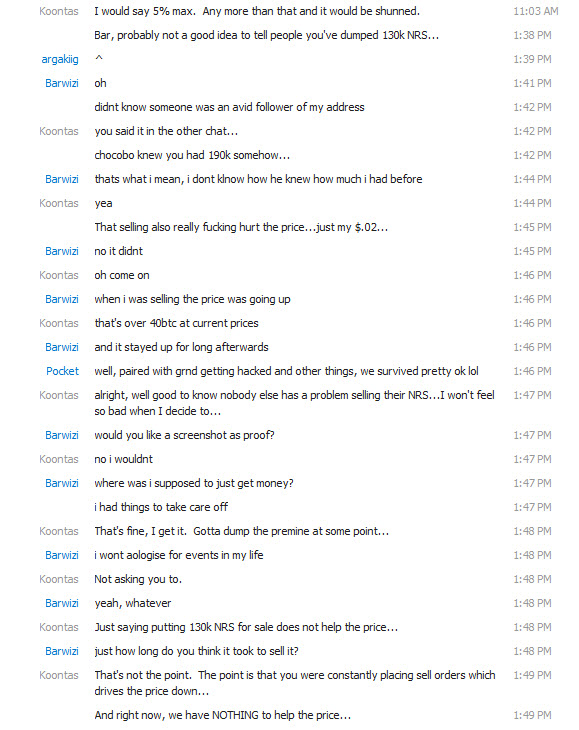Select 'we have NOTHING to help' message

tap(222, 715)
